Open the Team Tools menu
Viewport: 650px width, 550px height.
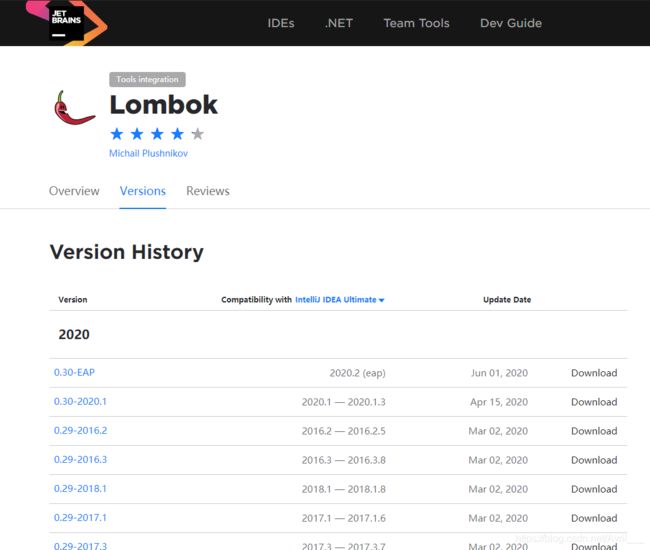[x=416, y=23]
